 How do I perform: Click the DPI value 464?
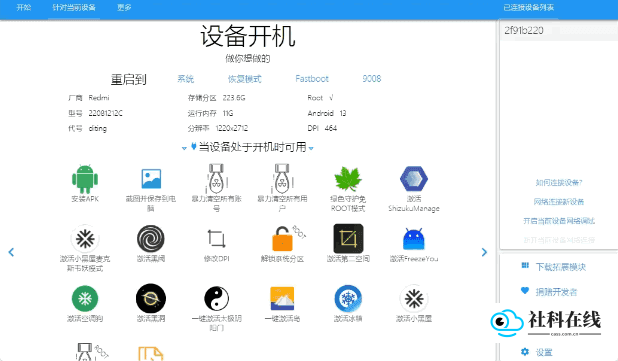coord(331,128)
